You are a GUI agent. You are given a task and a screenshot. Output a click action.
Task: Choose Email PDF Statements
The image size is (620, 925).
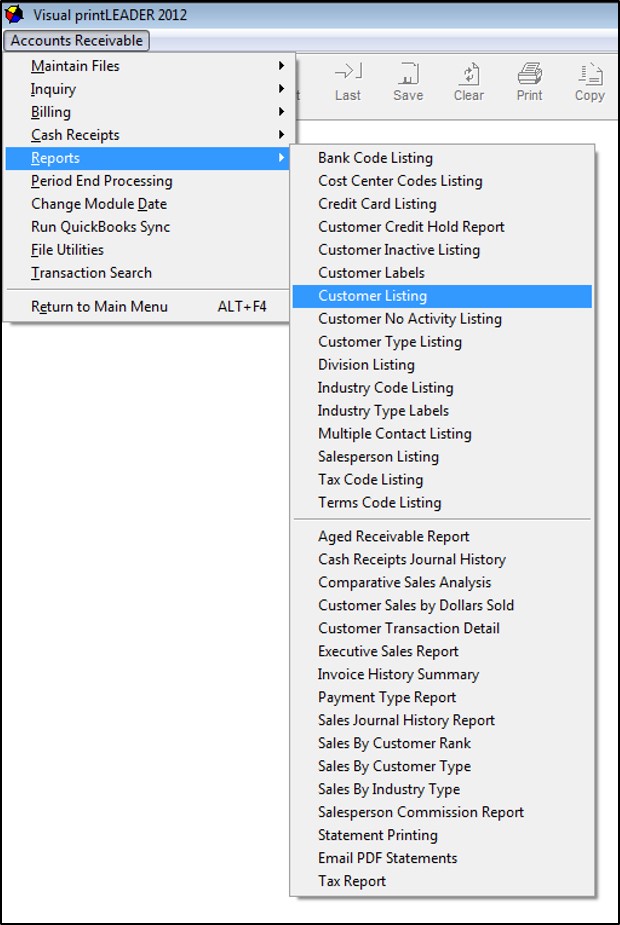(442, 859)
